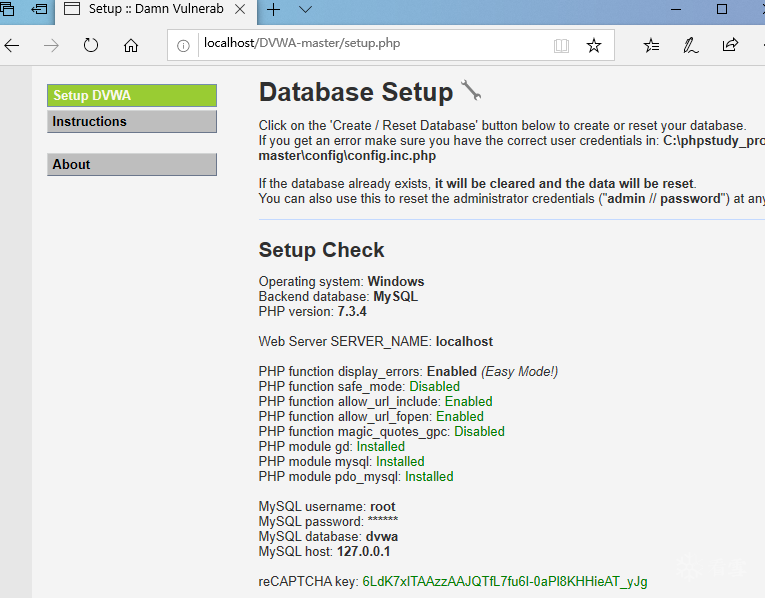The image size is (765, 598).
Task: Click Web Server SERVER_NAME localhost text
Action: tap(376, 341)
